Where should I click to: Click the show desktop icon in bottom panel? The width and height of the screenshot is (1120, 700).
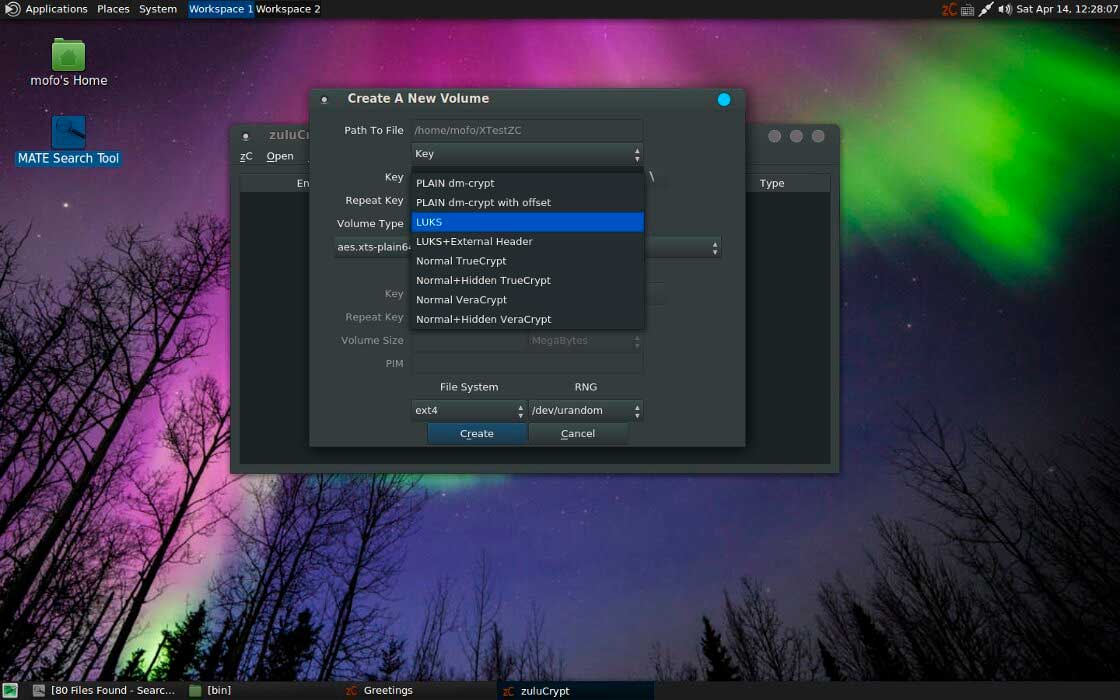coord(10,690)
